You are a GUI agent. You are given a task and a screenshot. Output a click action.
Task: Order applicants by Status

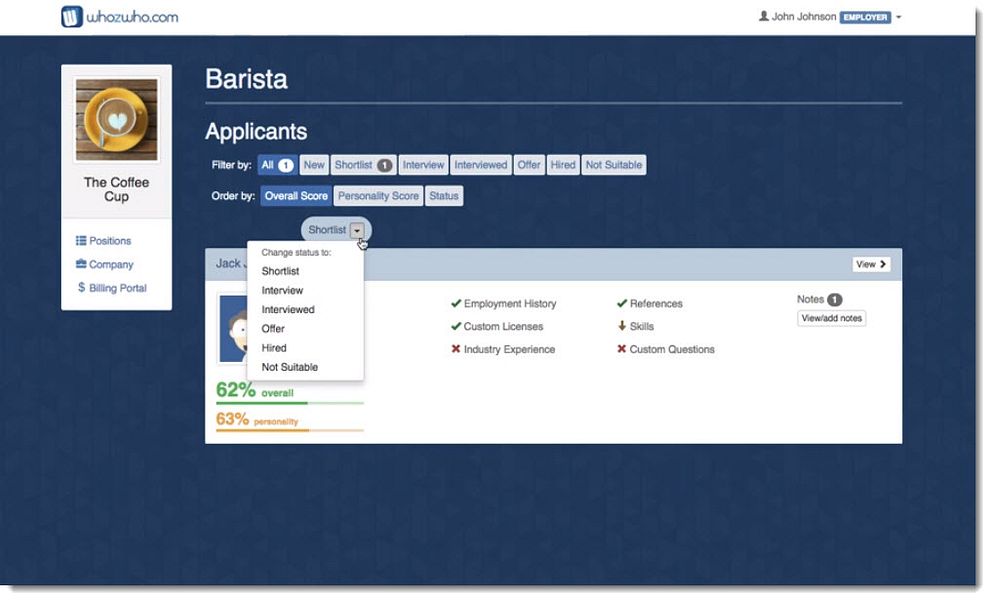click(x=444, y=196)
